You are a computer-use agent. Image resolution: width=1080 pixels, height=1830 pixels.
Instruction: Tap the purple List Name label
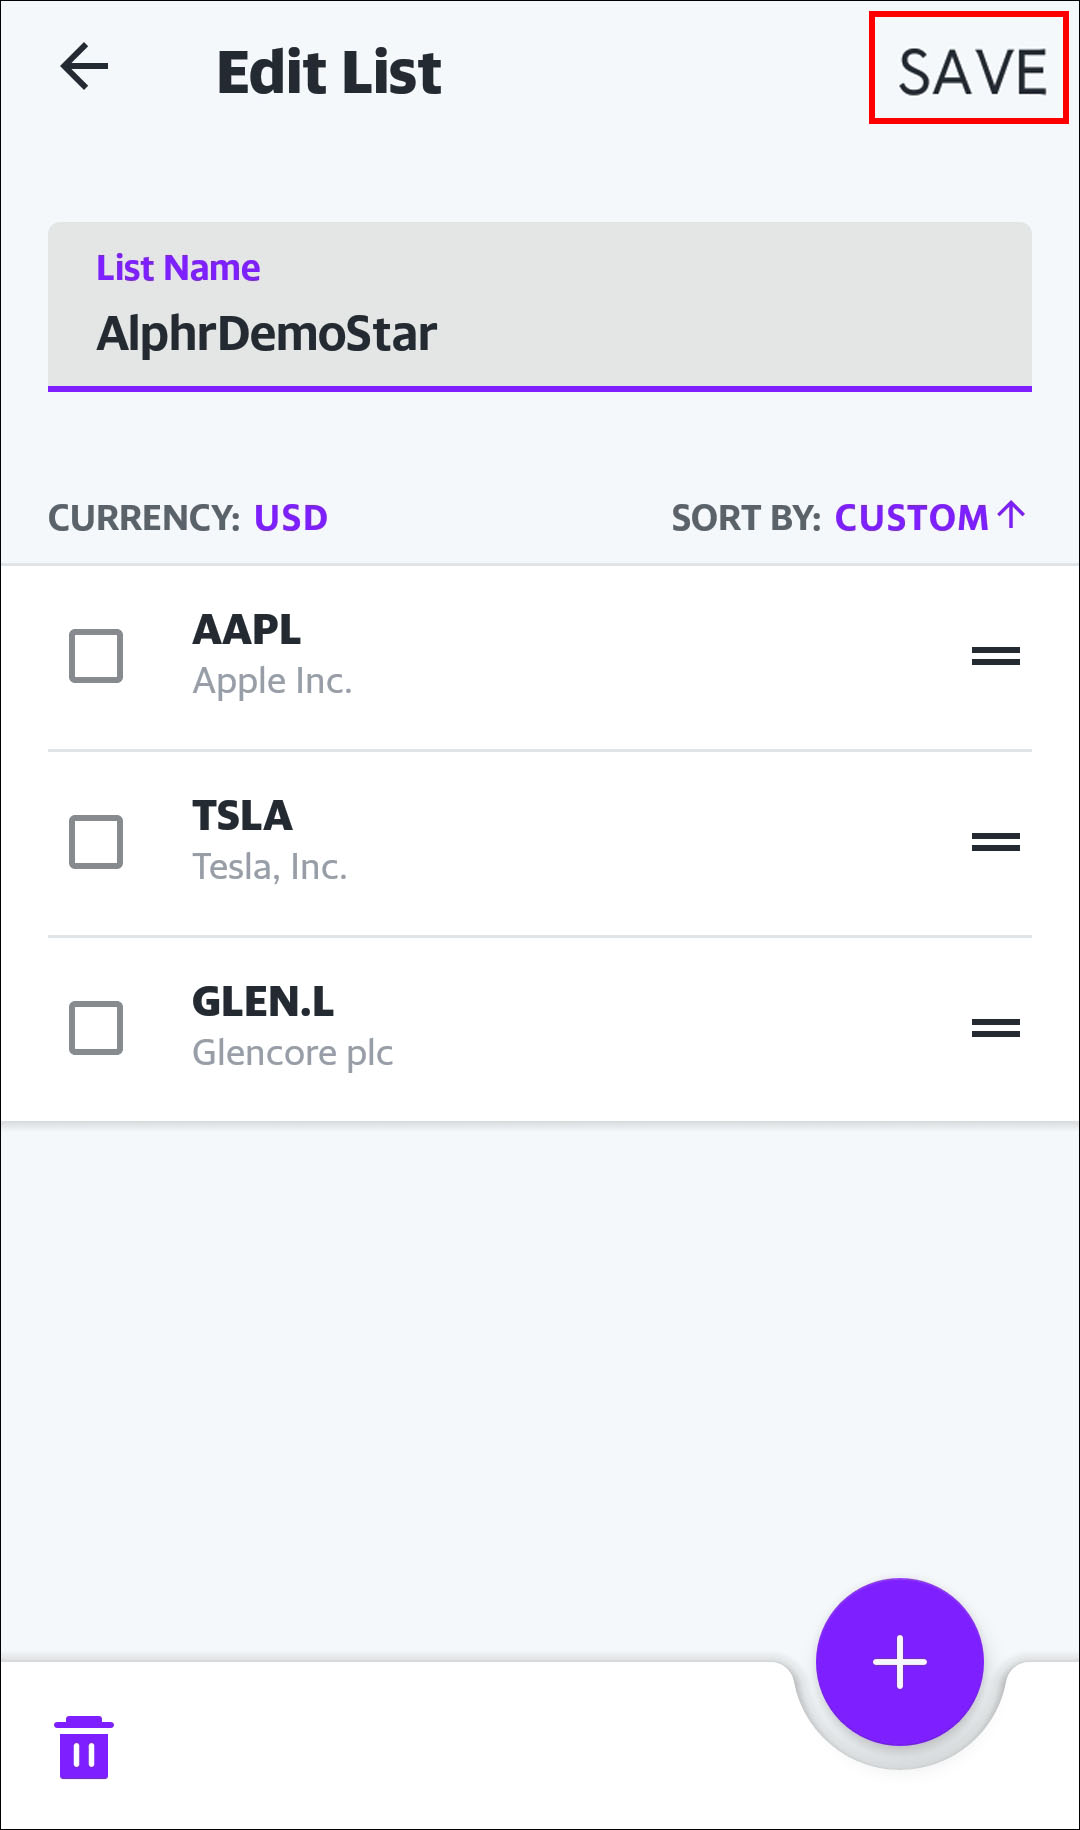click(x=178, y=268)
